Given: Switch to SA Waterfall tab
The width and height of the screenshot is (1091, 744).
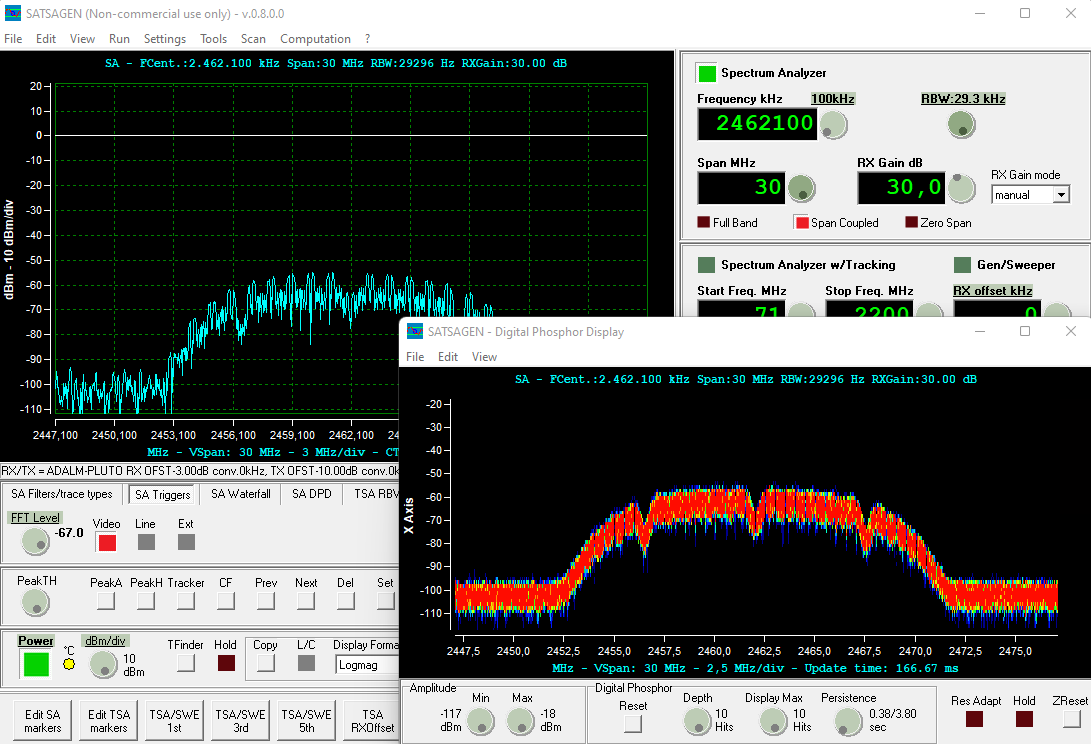Looking at the screenshot, I should pos(241,494).
